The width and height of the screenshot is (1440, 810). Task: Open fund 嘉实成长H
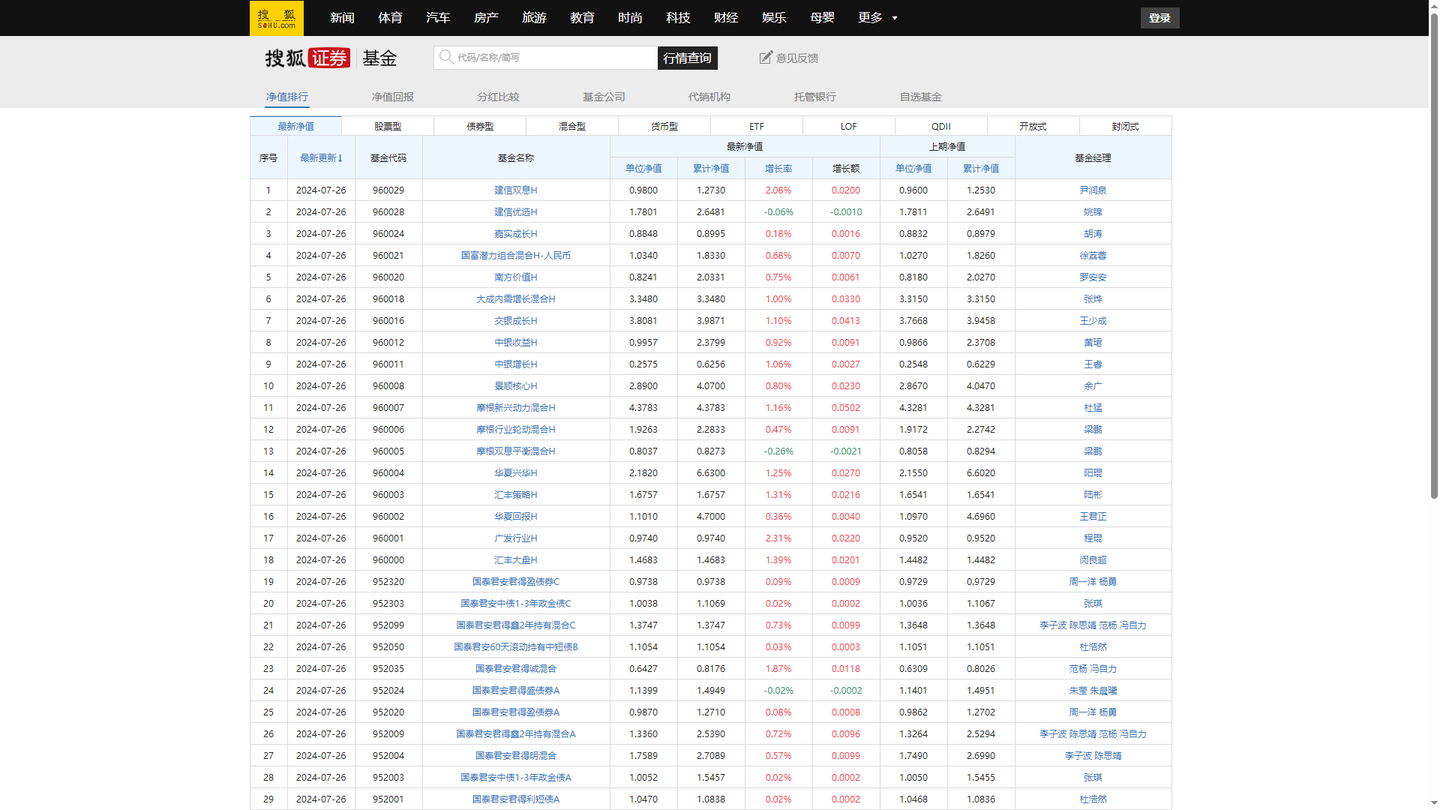click(x=516, y=234)
